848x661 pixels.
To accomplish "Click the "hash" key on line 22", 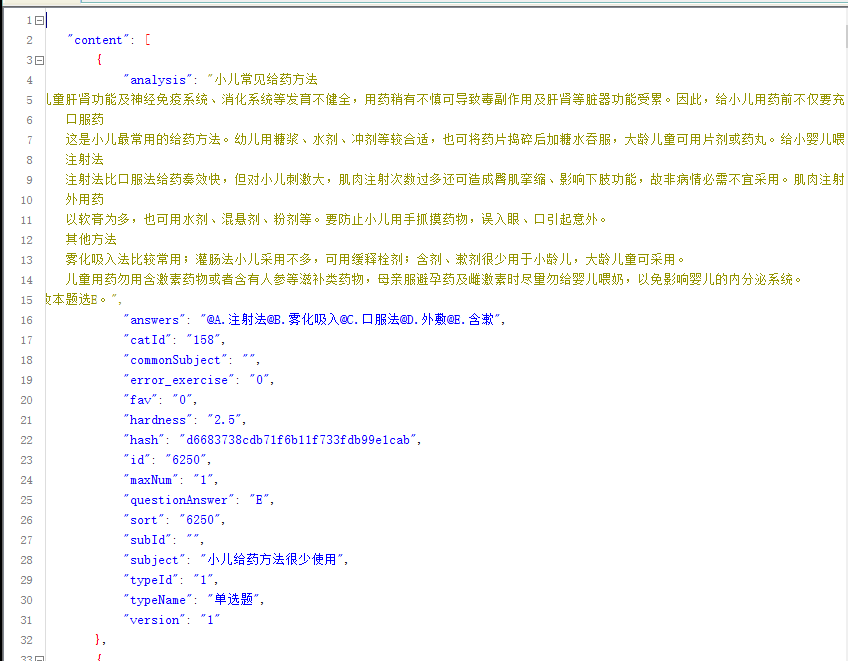I will pos(144,440).
